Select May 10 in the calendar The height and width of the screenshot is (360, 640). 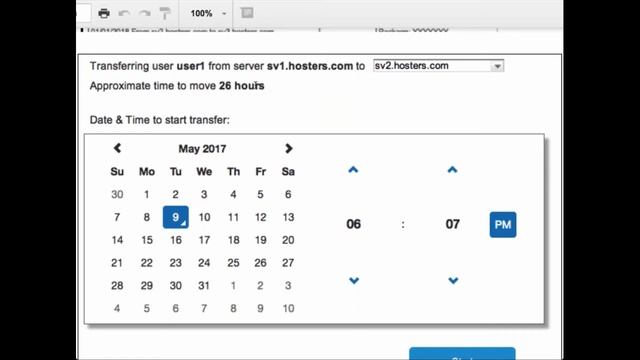pos(204,217)
